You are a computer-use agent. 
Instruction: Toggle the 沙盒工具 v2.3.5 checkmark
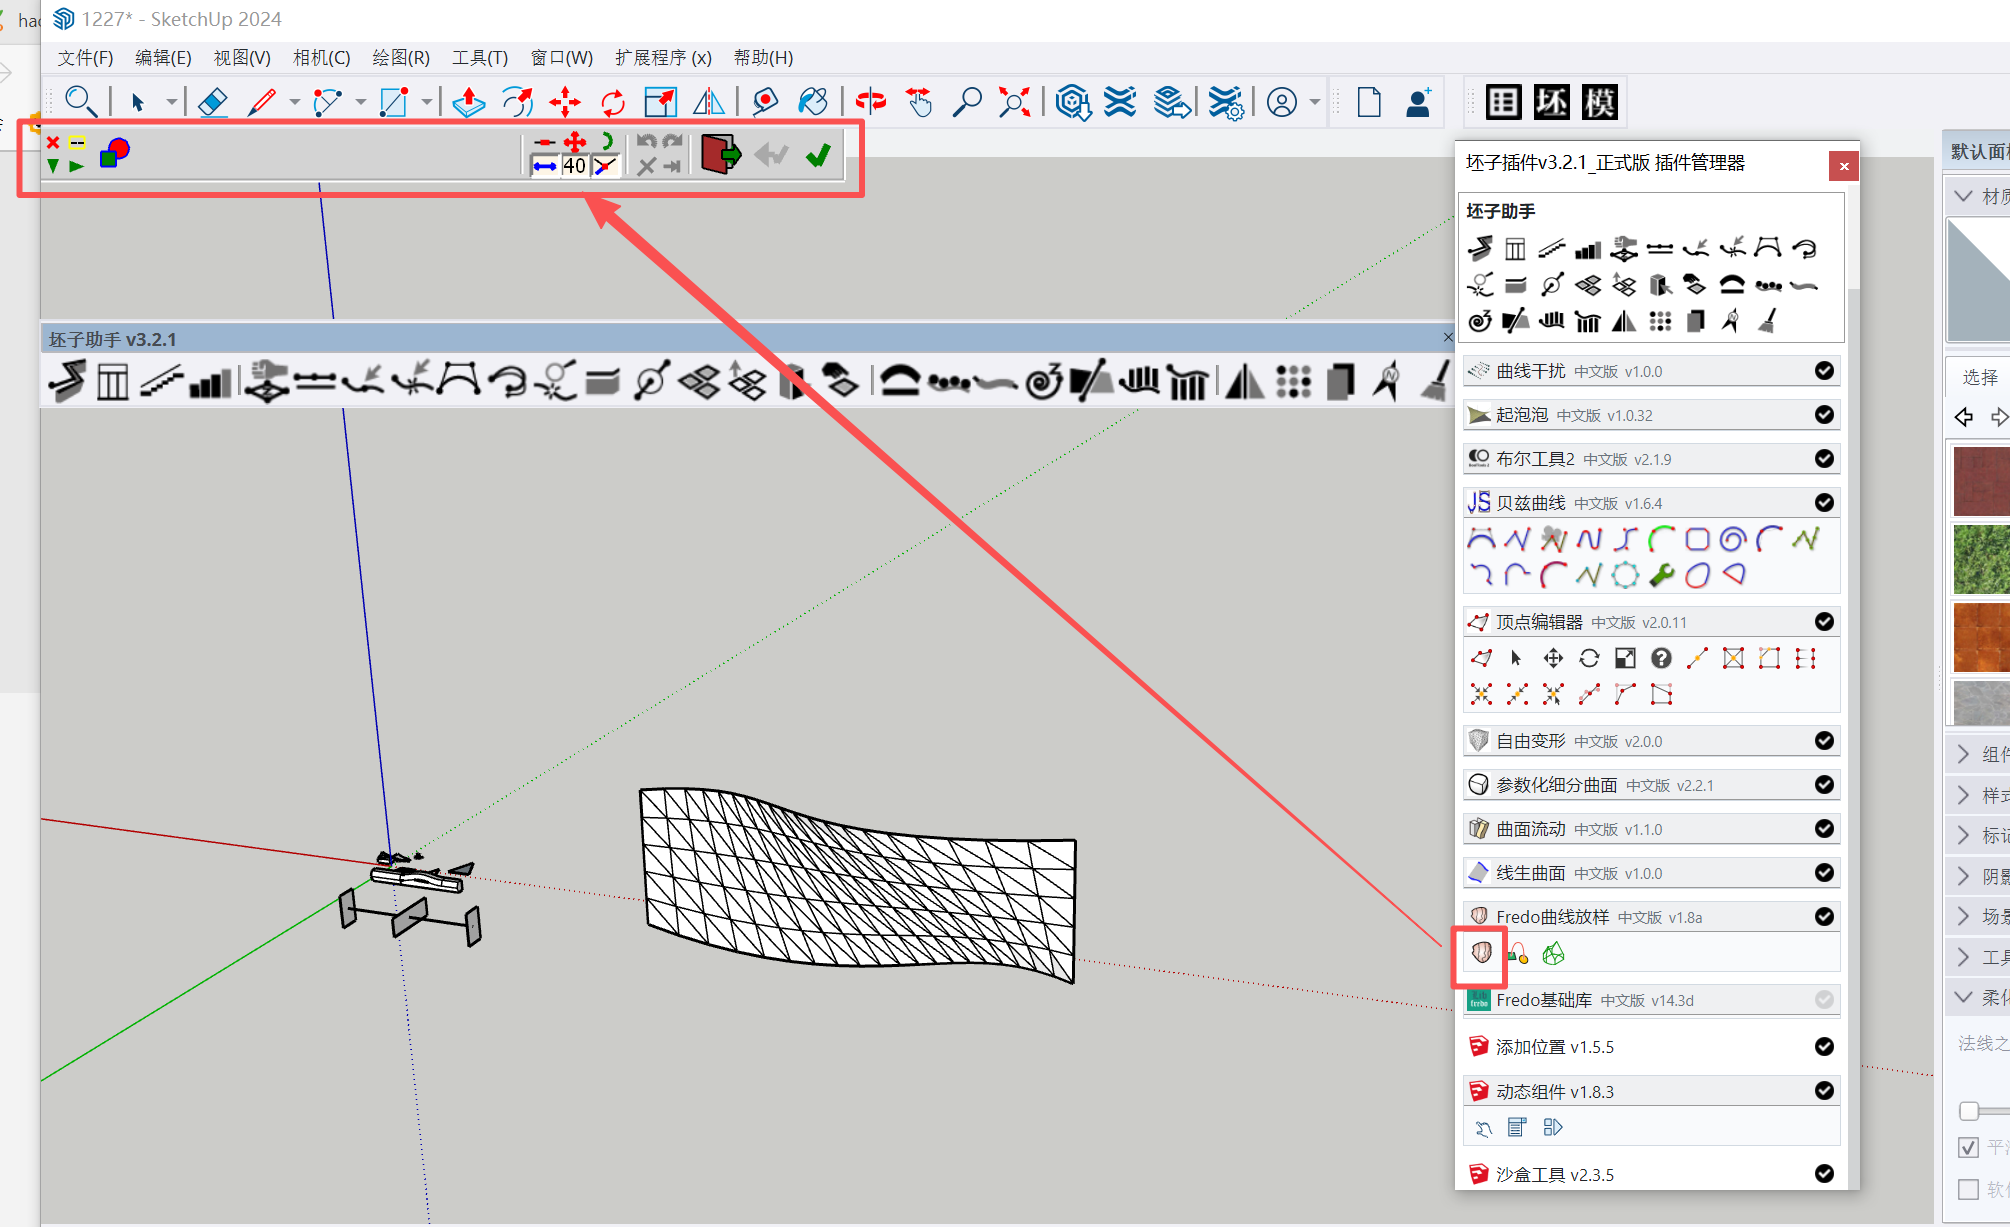1824,1174
